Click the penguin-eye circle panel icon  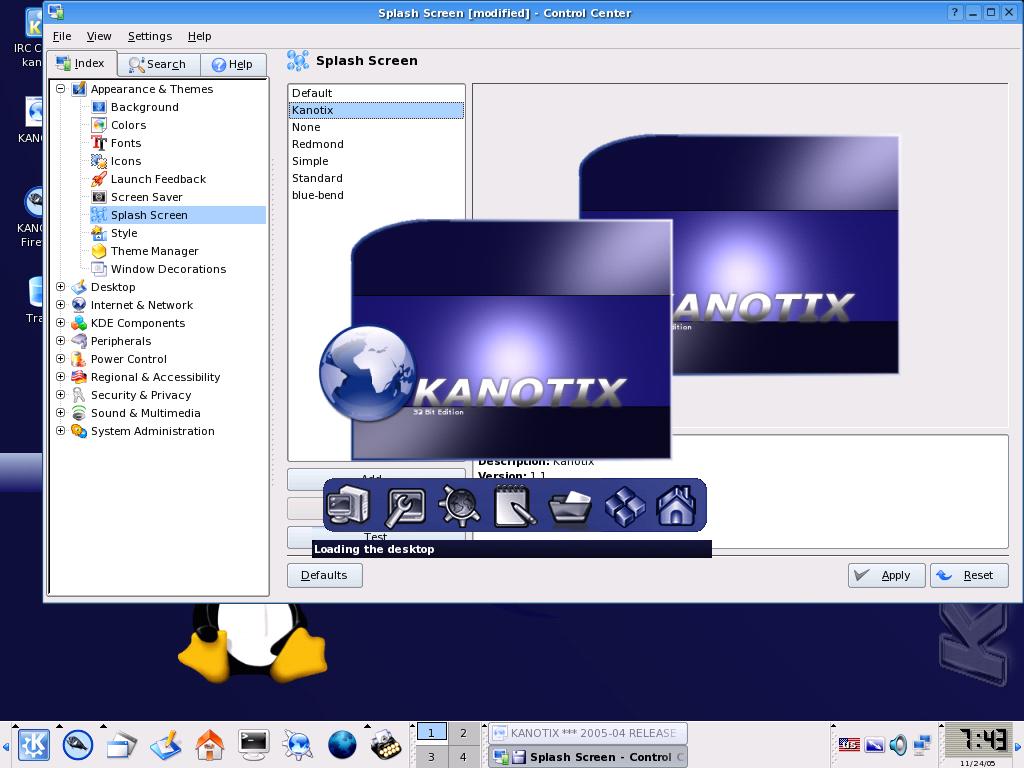[78, 744]
